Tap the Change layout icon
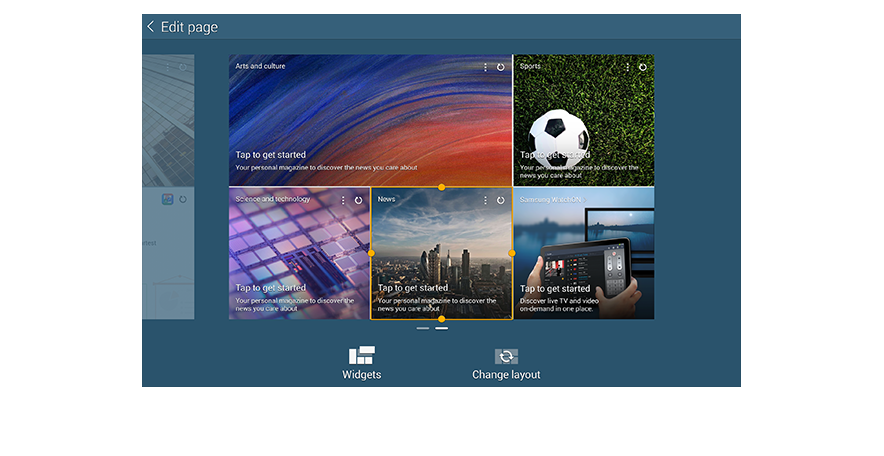884x456 pixels. (506, 356)
